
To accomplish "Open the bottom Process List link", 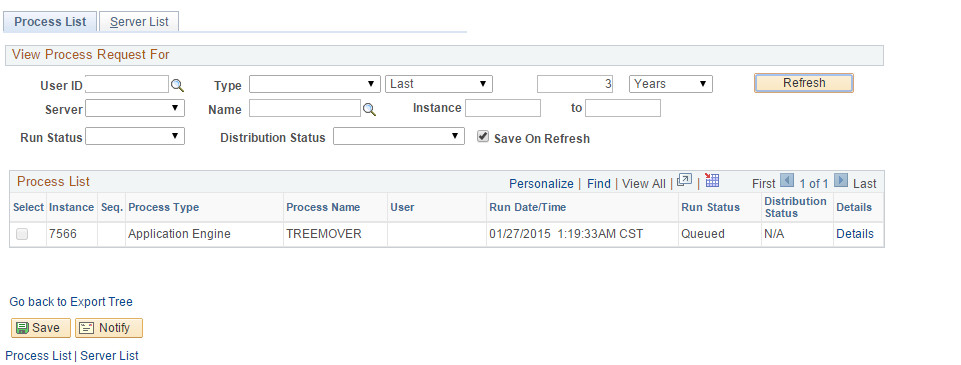I will [38, 355].
